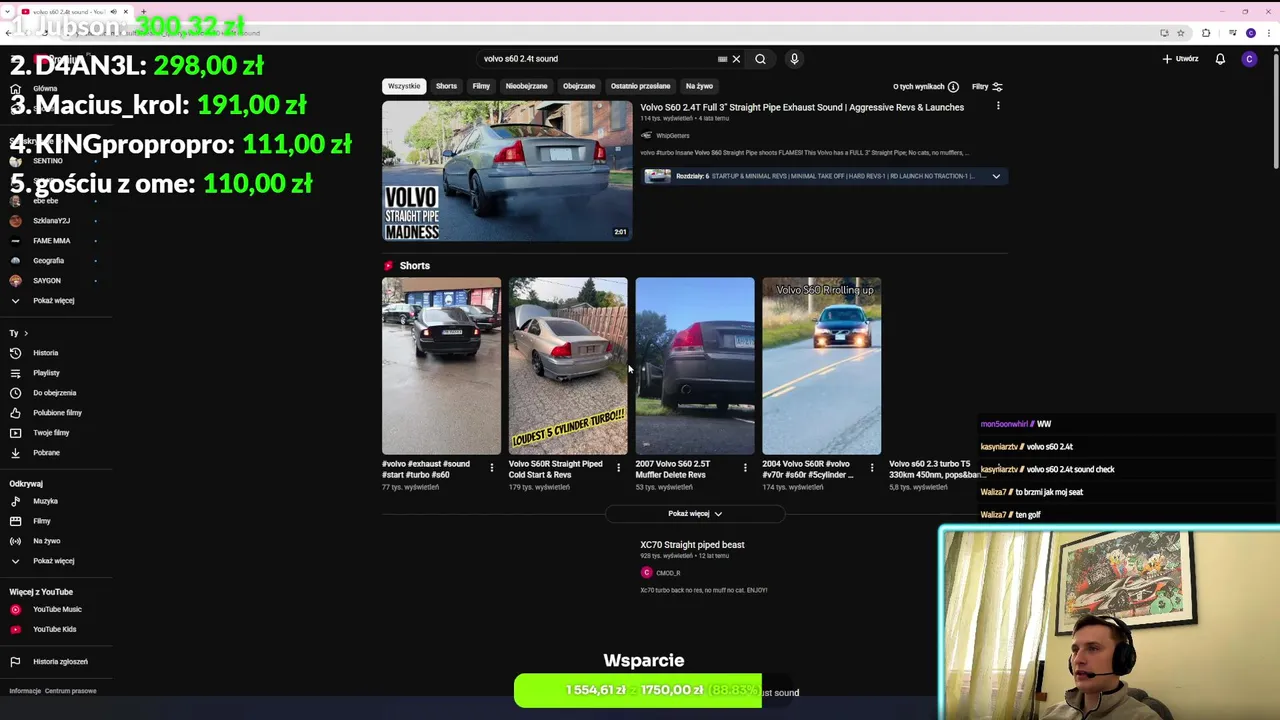Open the Volvo S60 2.4T straight pipe video title
Image resolution: width=1280 pixels, height=720 pixels.
[802, 107]
